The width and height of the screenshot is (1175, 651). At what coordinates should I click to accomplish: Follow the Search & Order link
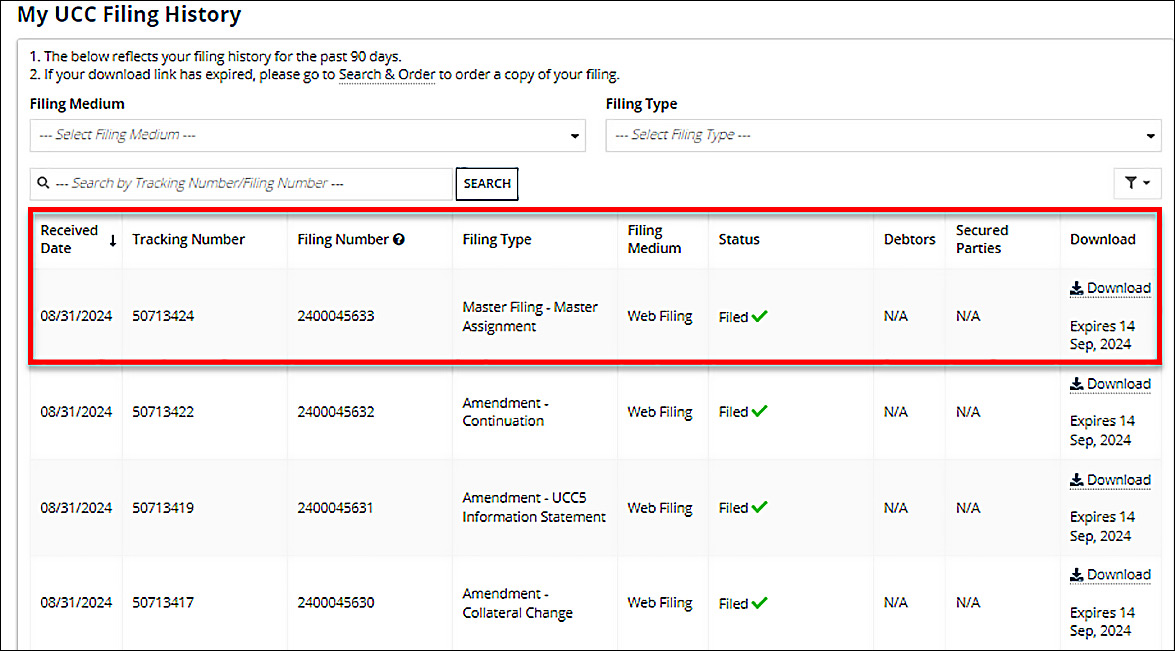point(386,75)
